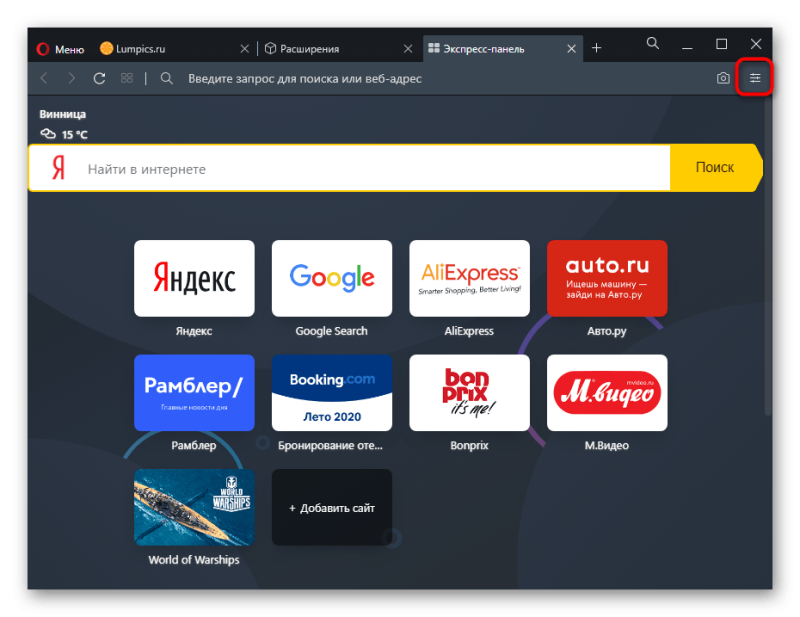This screenshot has width=800, height=617.
Task: Reload the page
Action: pyautogui.click(x=99, y=78)
